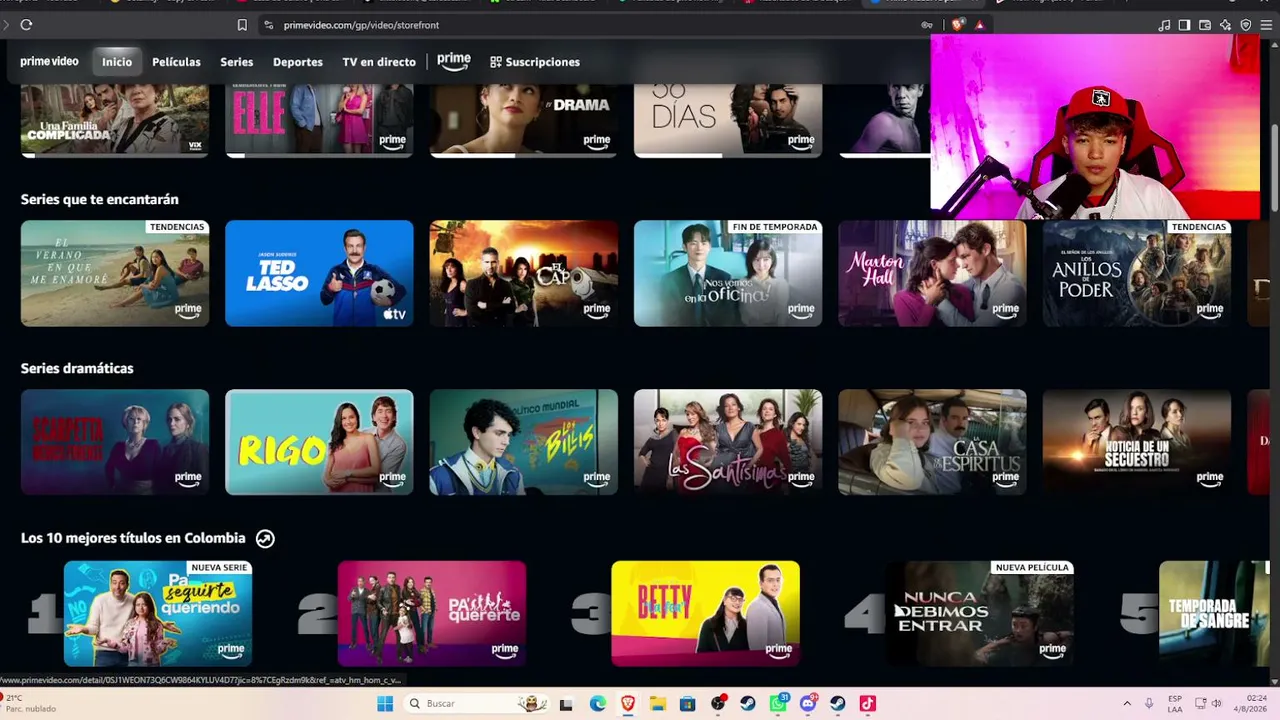Open the volume speaker icon in tray
1280x720 pixels.
coord(1217,704)
